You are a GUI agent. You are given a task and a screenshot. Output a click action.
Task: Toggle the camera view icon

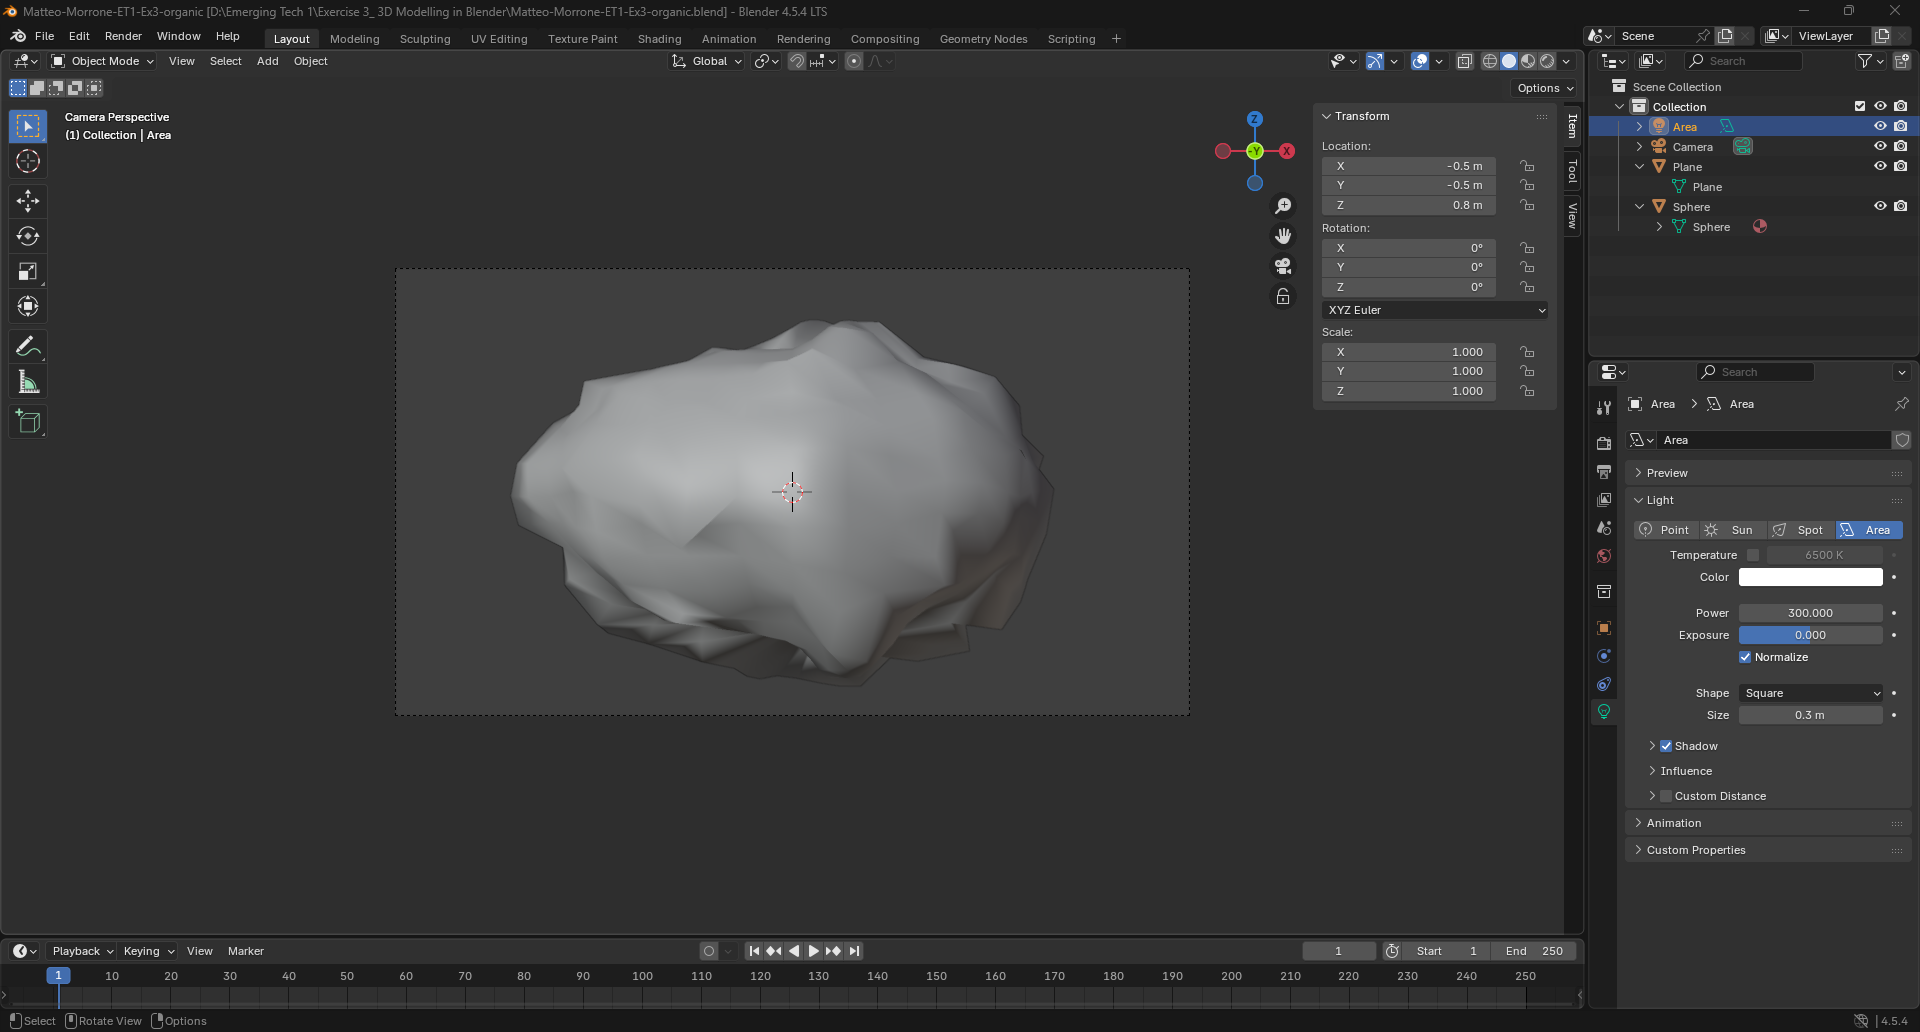click(1283, 266)
